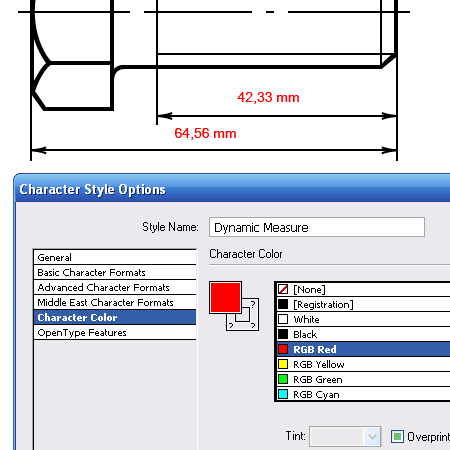This screenshot has height=450, width=450.
Task: Select the RGB Red color entry
Action: click(x=363, y=349)
